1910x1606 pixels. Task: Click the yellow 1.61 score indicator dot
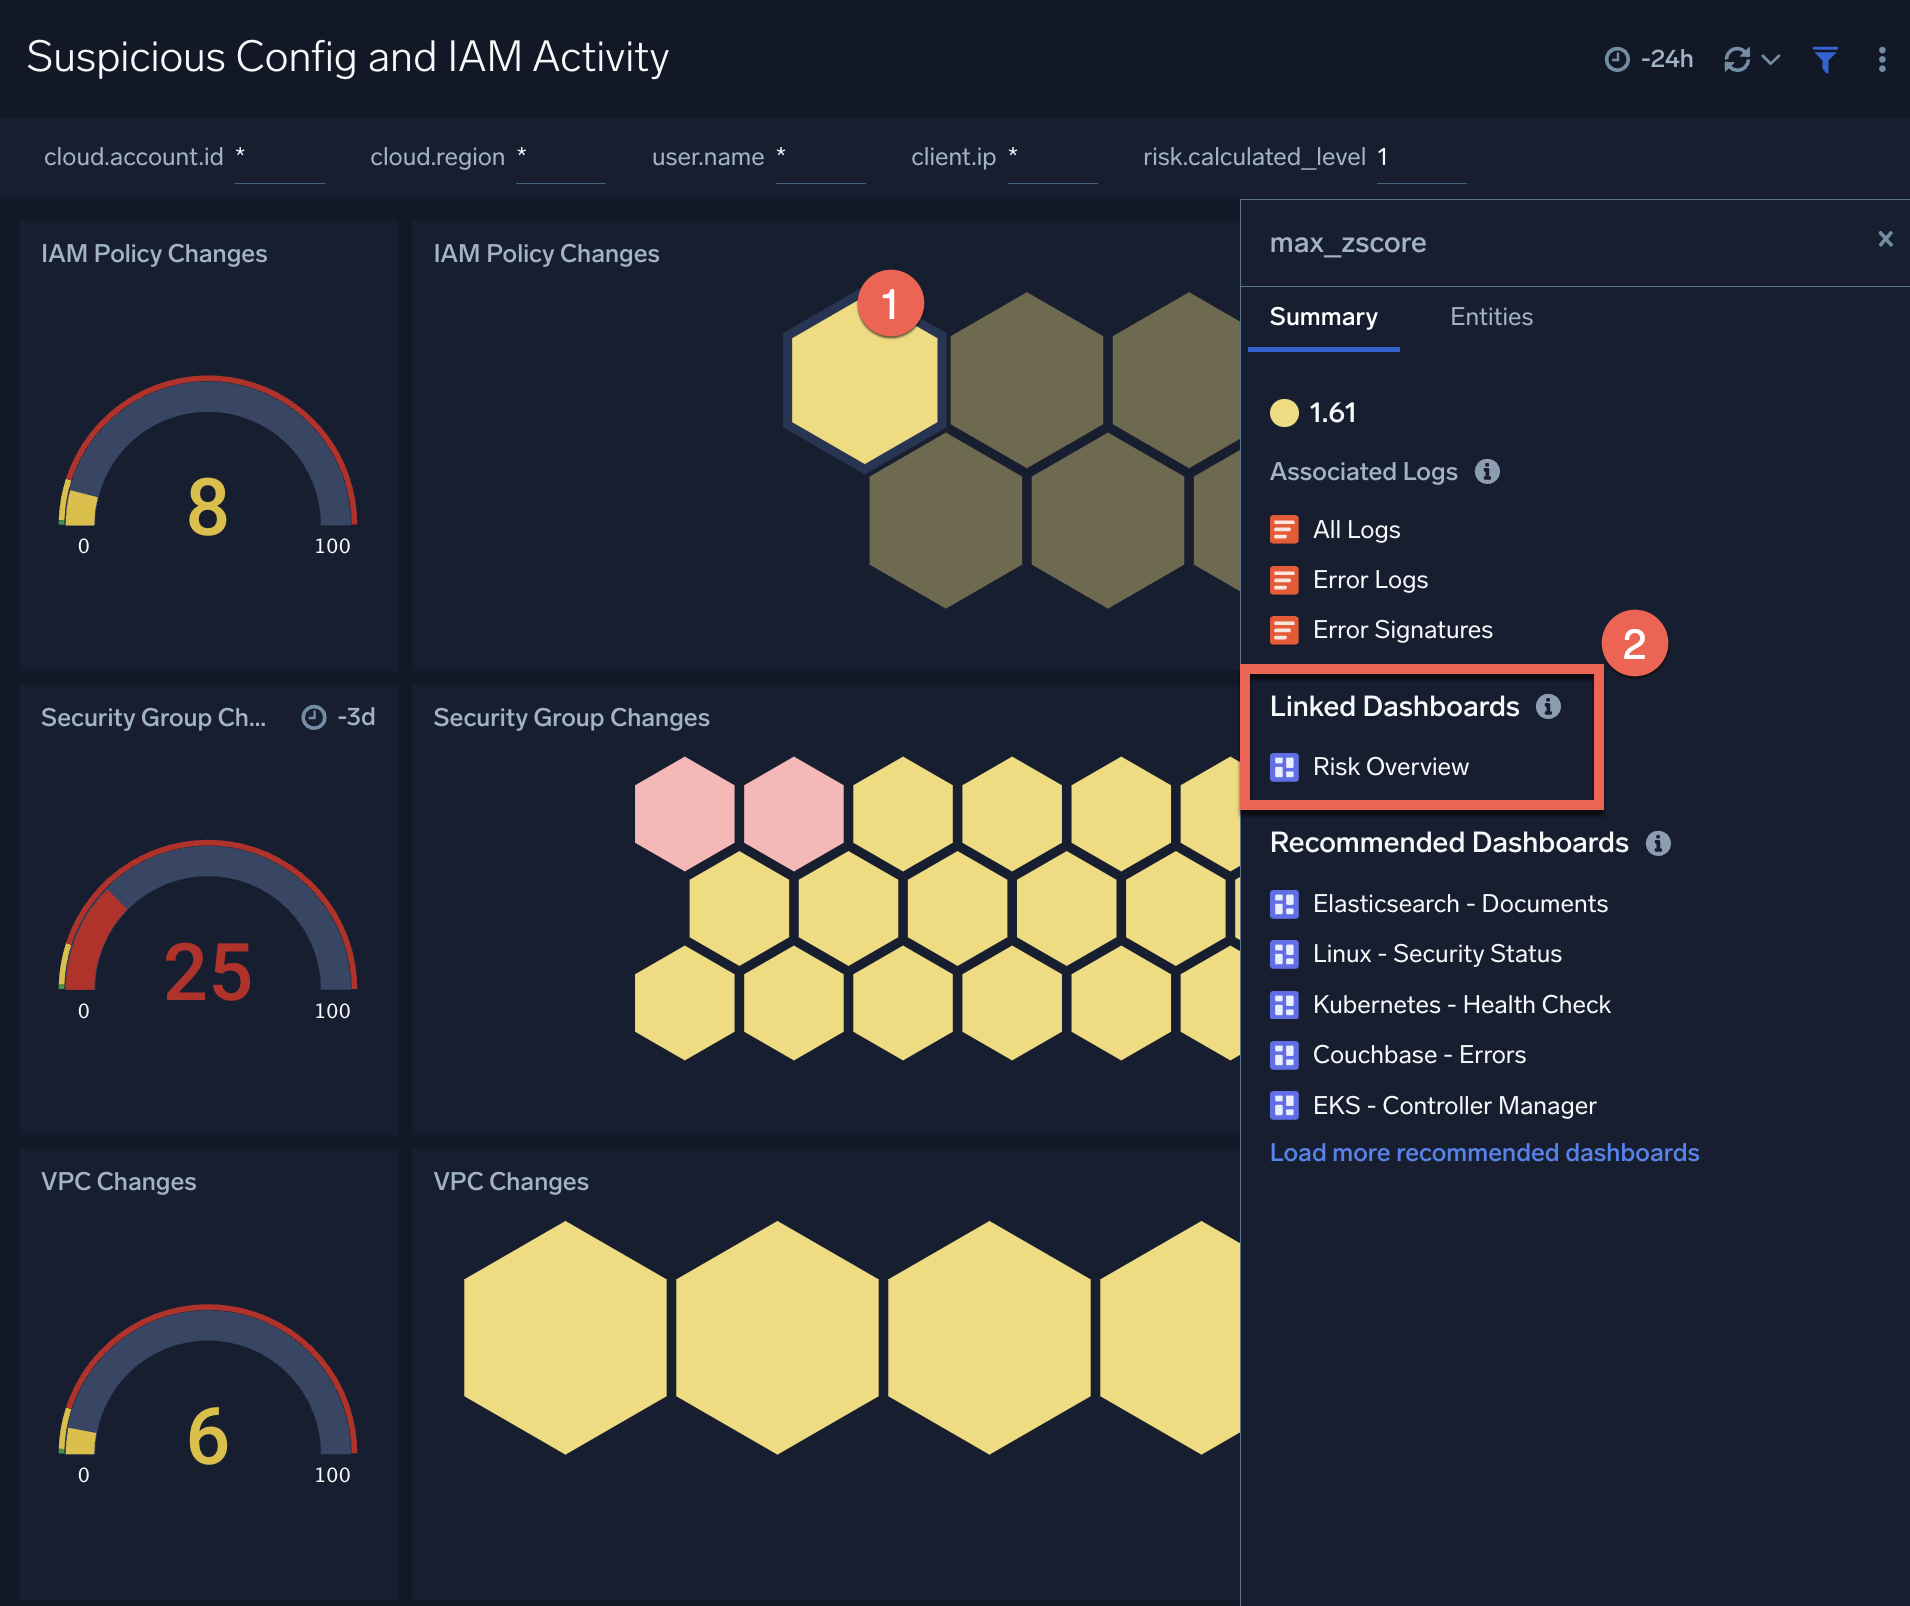pos(1284,413)
